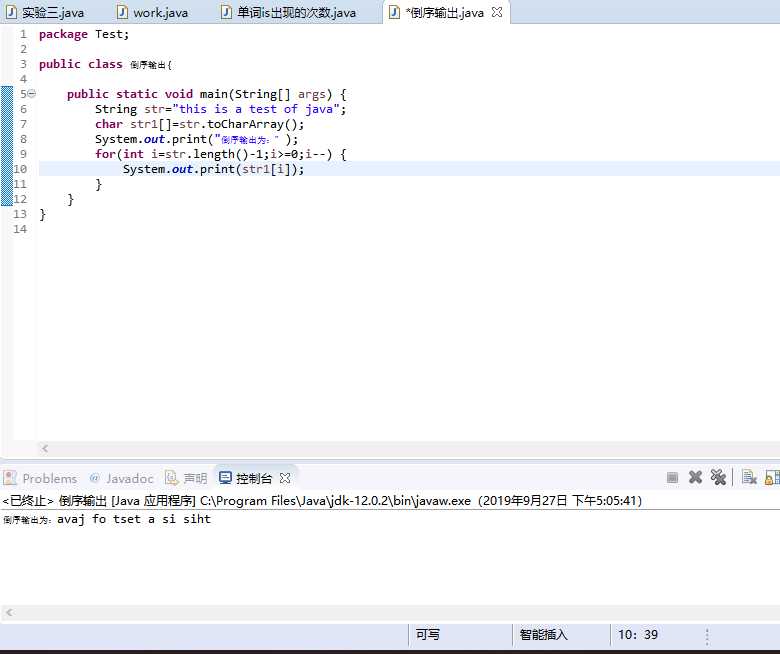Click the 'main' method name on line 5

[213, 94]
